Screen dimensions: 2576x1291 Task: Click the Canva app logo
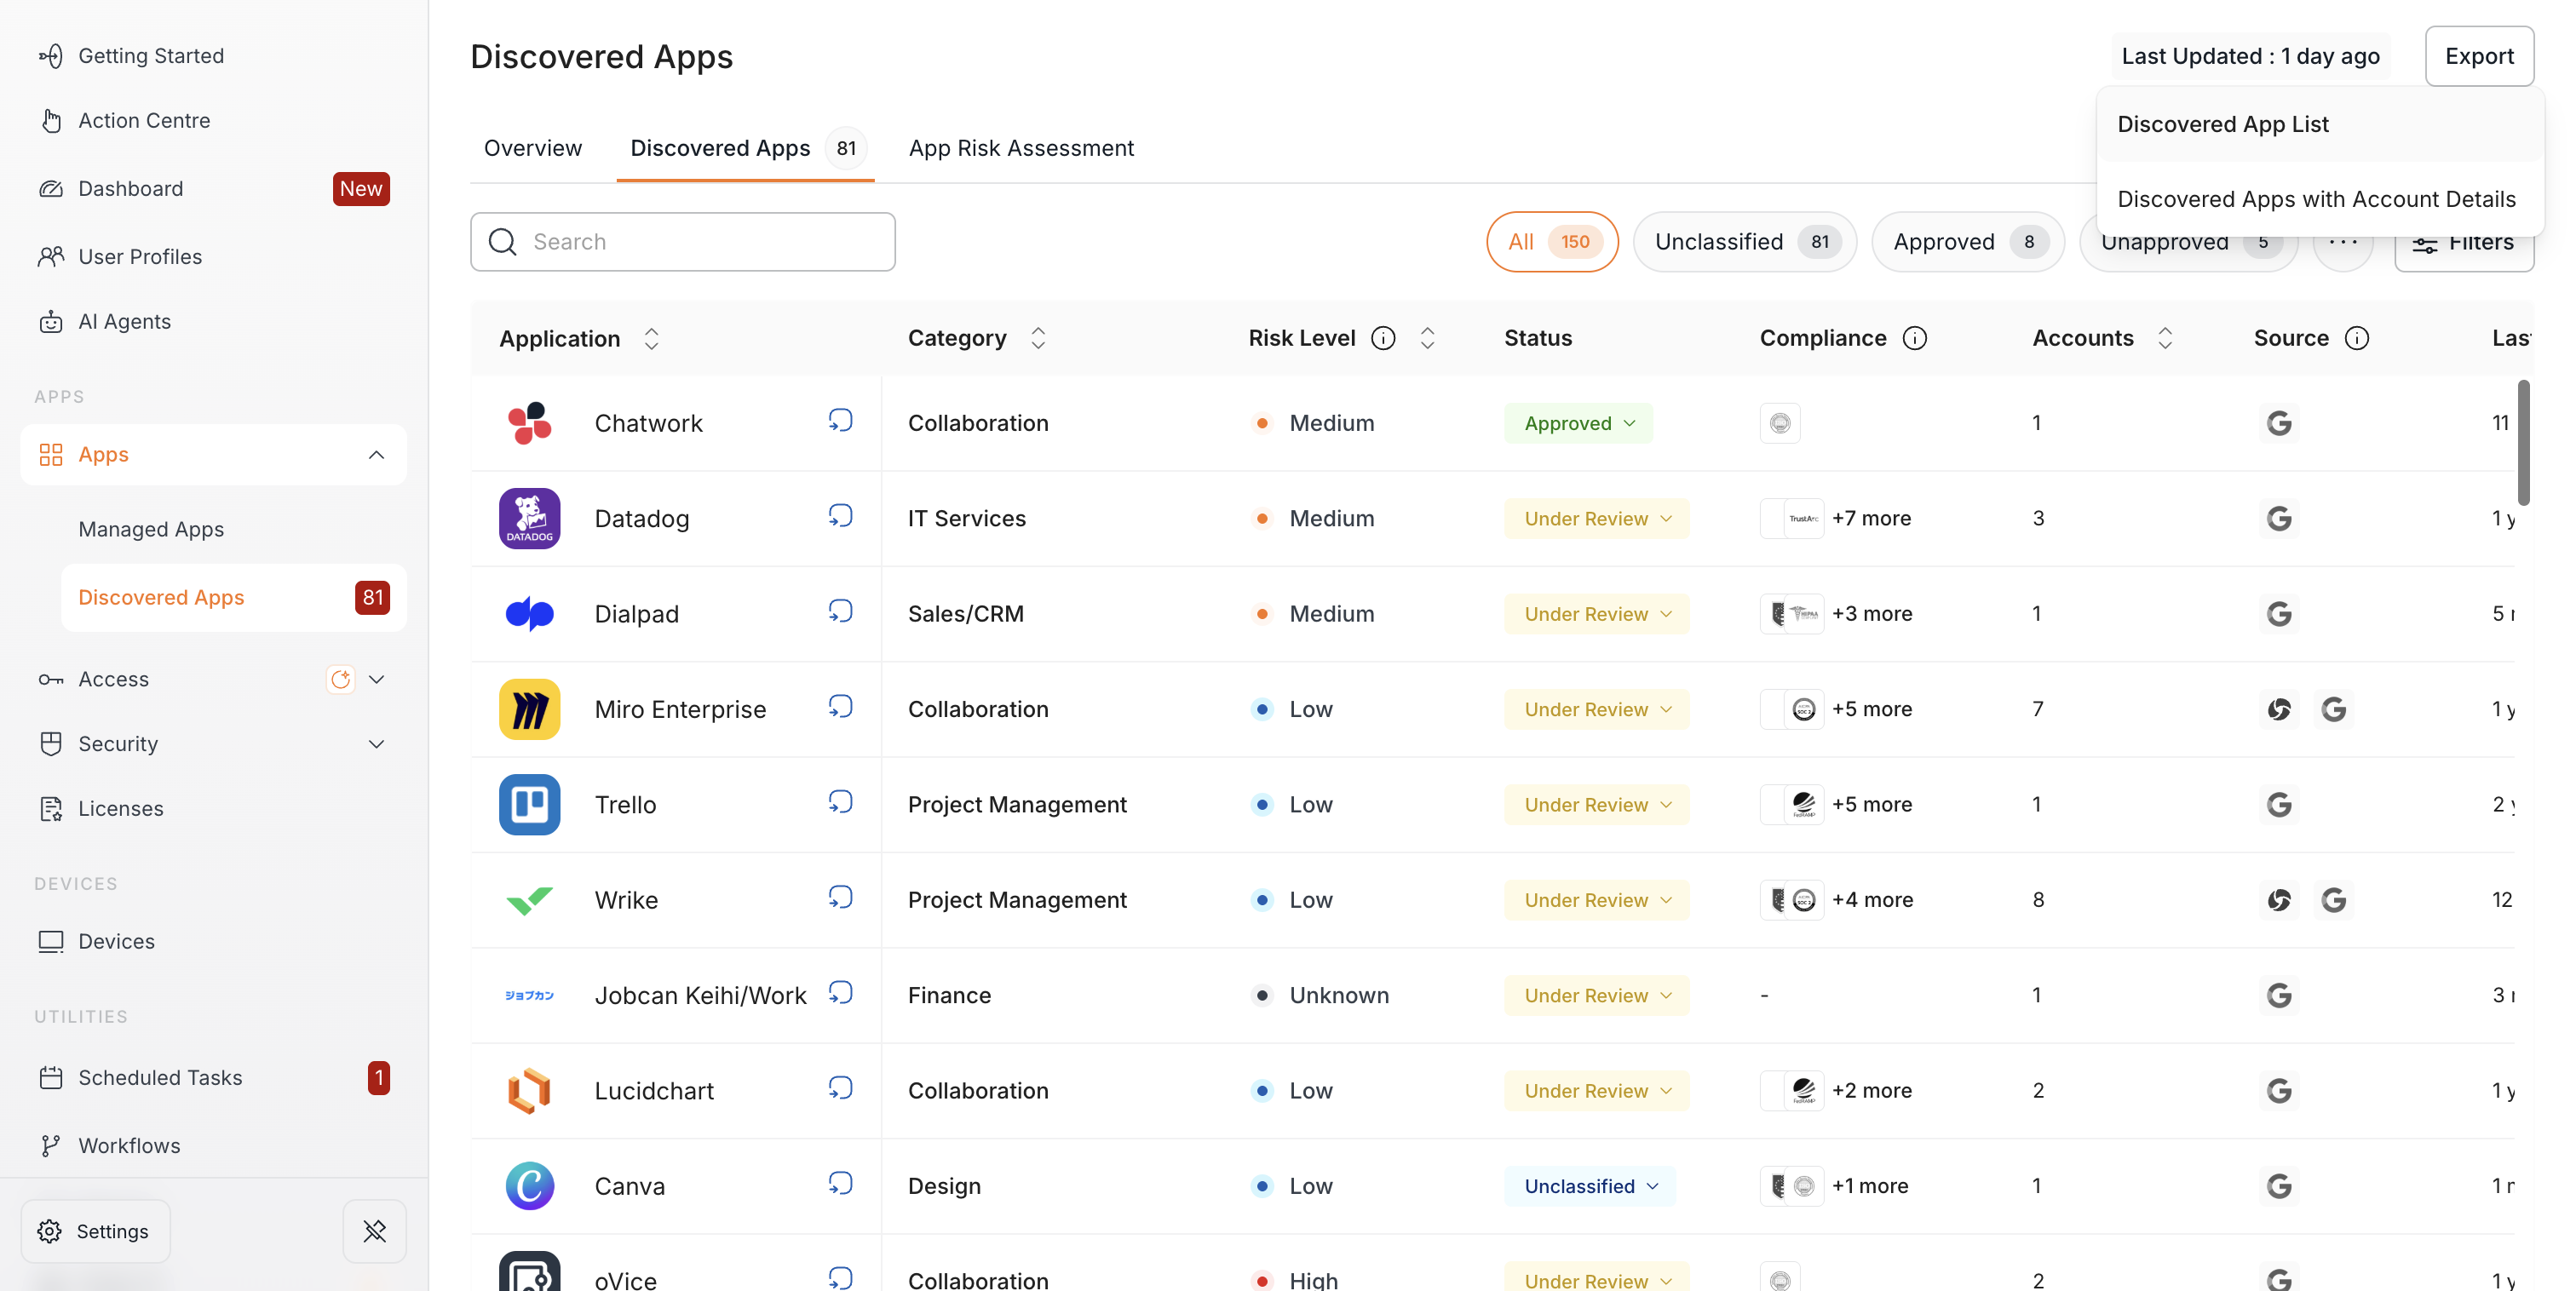tap(529, 1186)
